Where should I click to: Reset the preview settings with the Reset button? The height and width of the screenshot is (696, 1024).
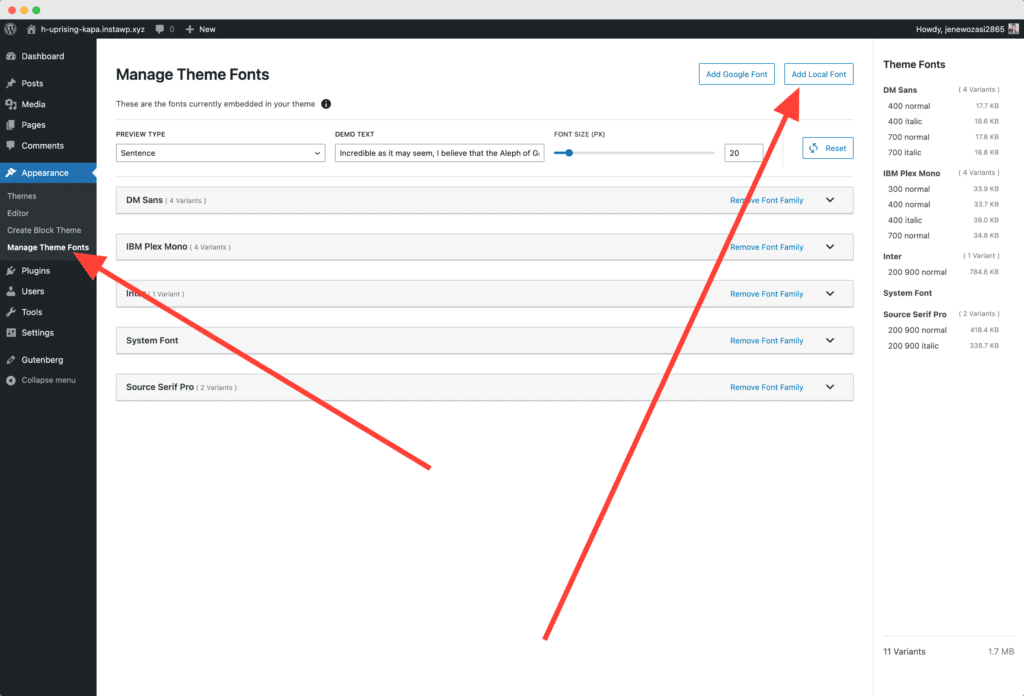coord(827,148)
